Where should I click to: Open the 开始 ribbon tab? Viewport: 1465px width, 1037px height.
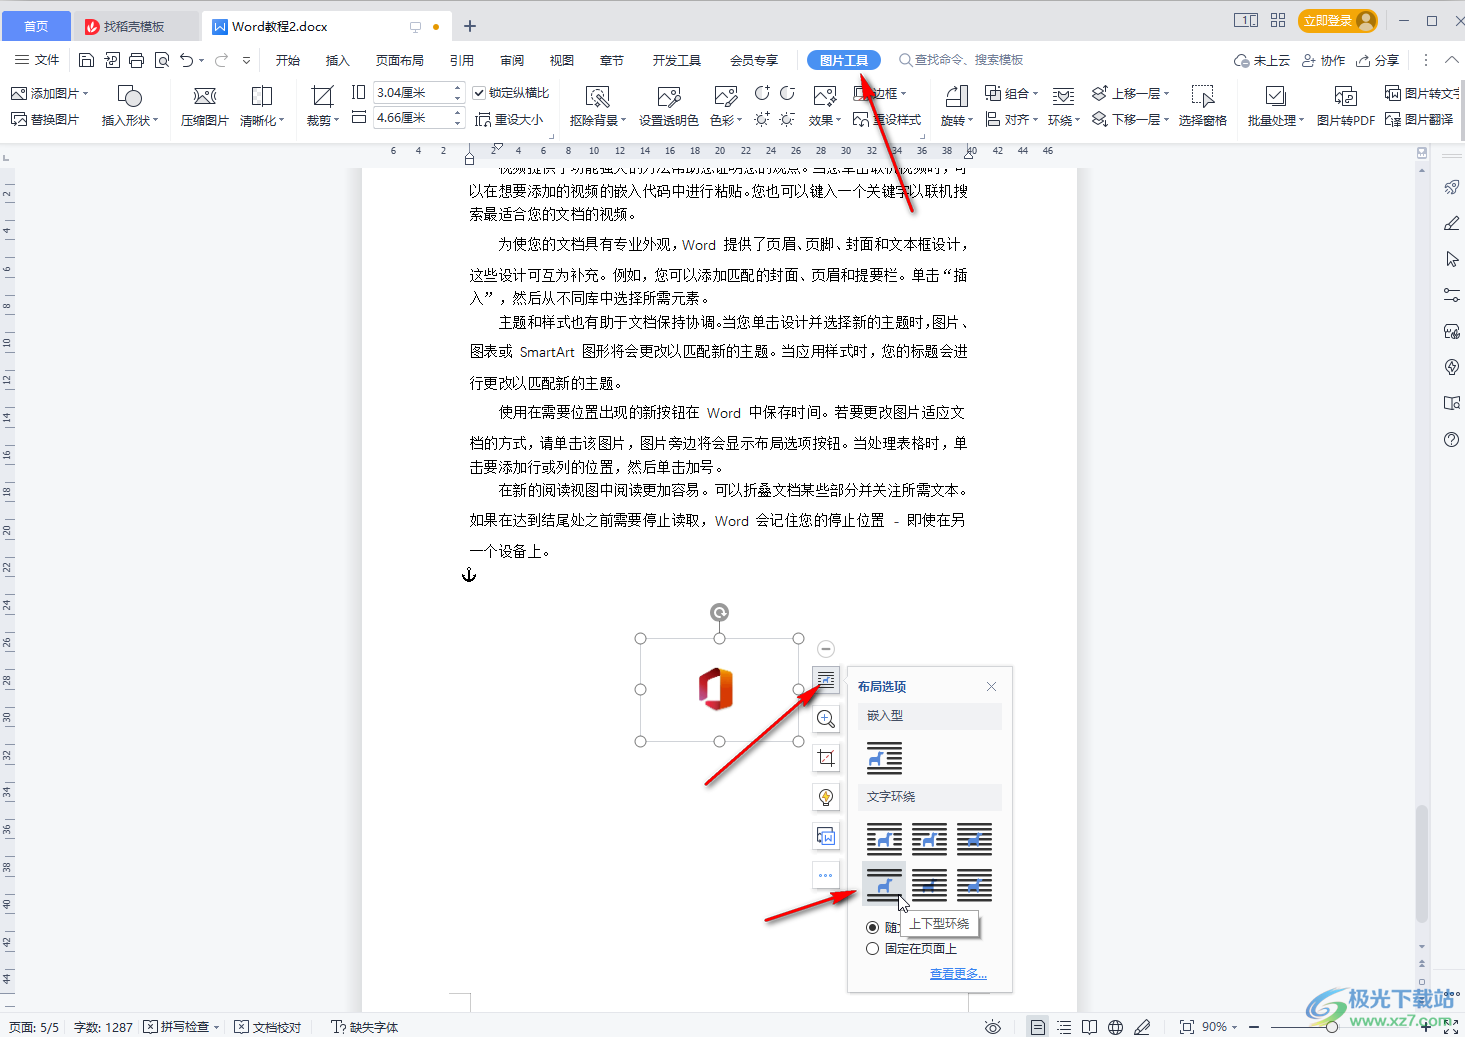click(288, 60)
